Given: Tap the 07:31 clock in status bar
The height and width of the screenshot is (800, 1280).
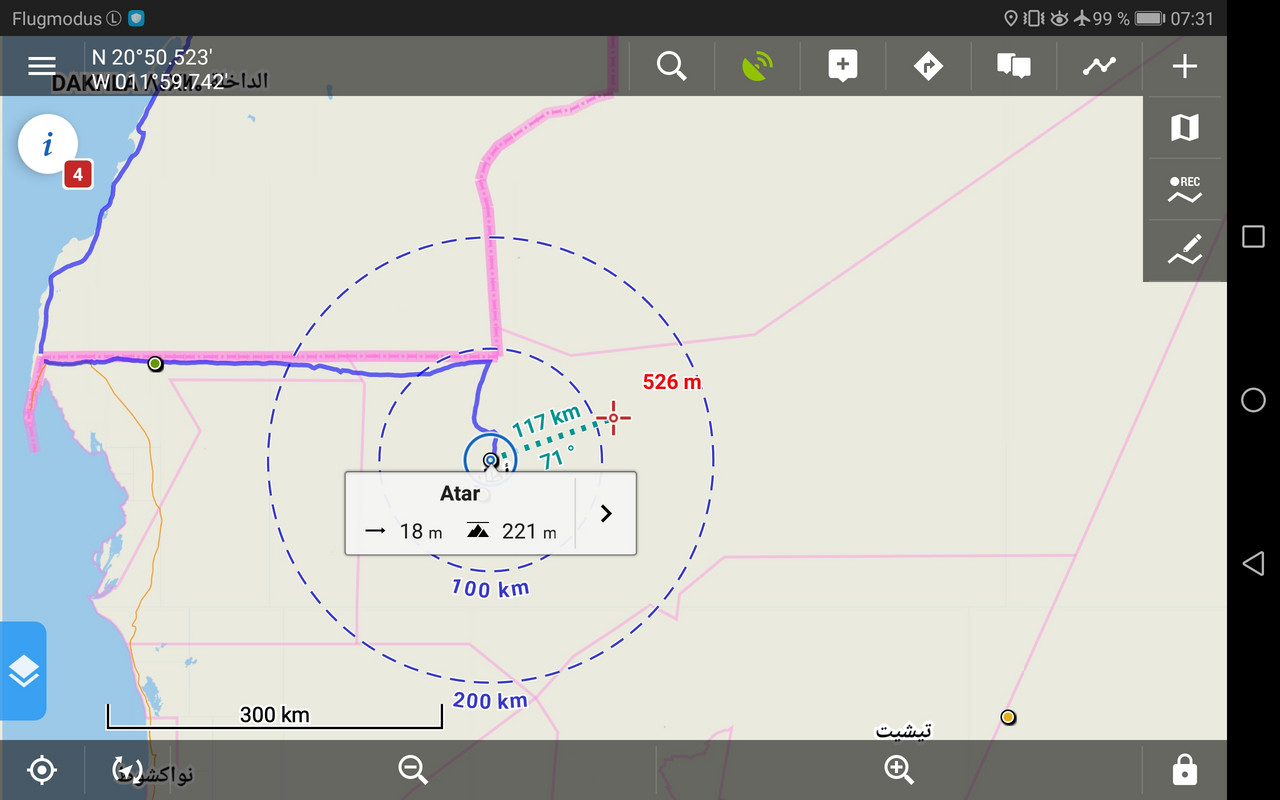Looking at the screenshot, I should (1192, 19).
